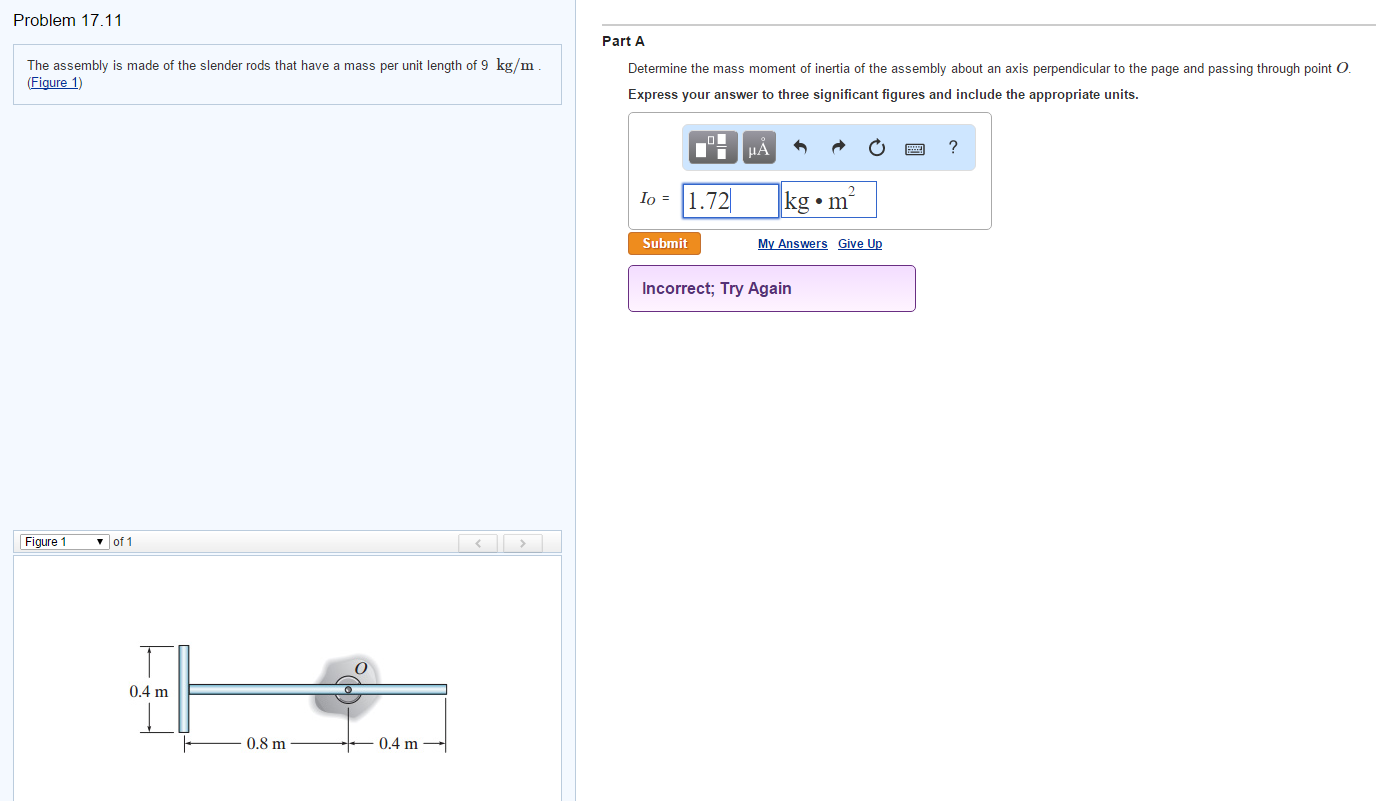
Task: Submit the answer
Action: (664, 243)
